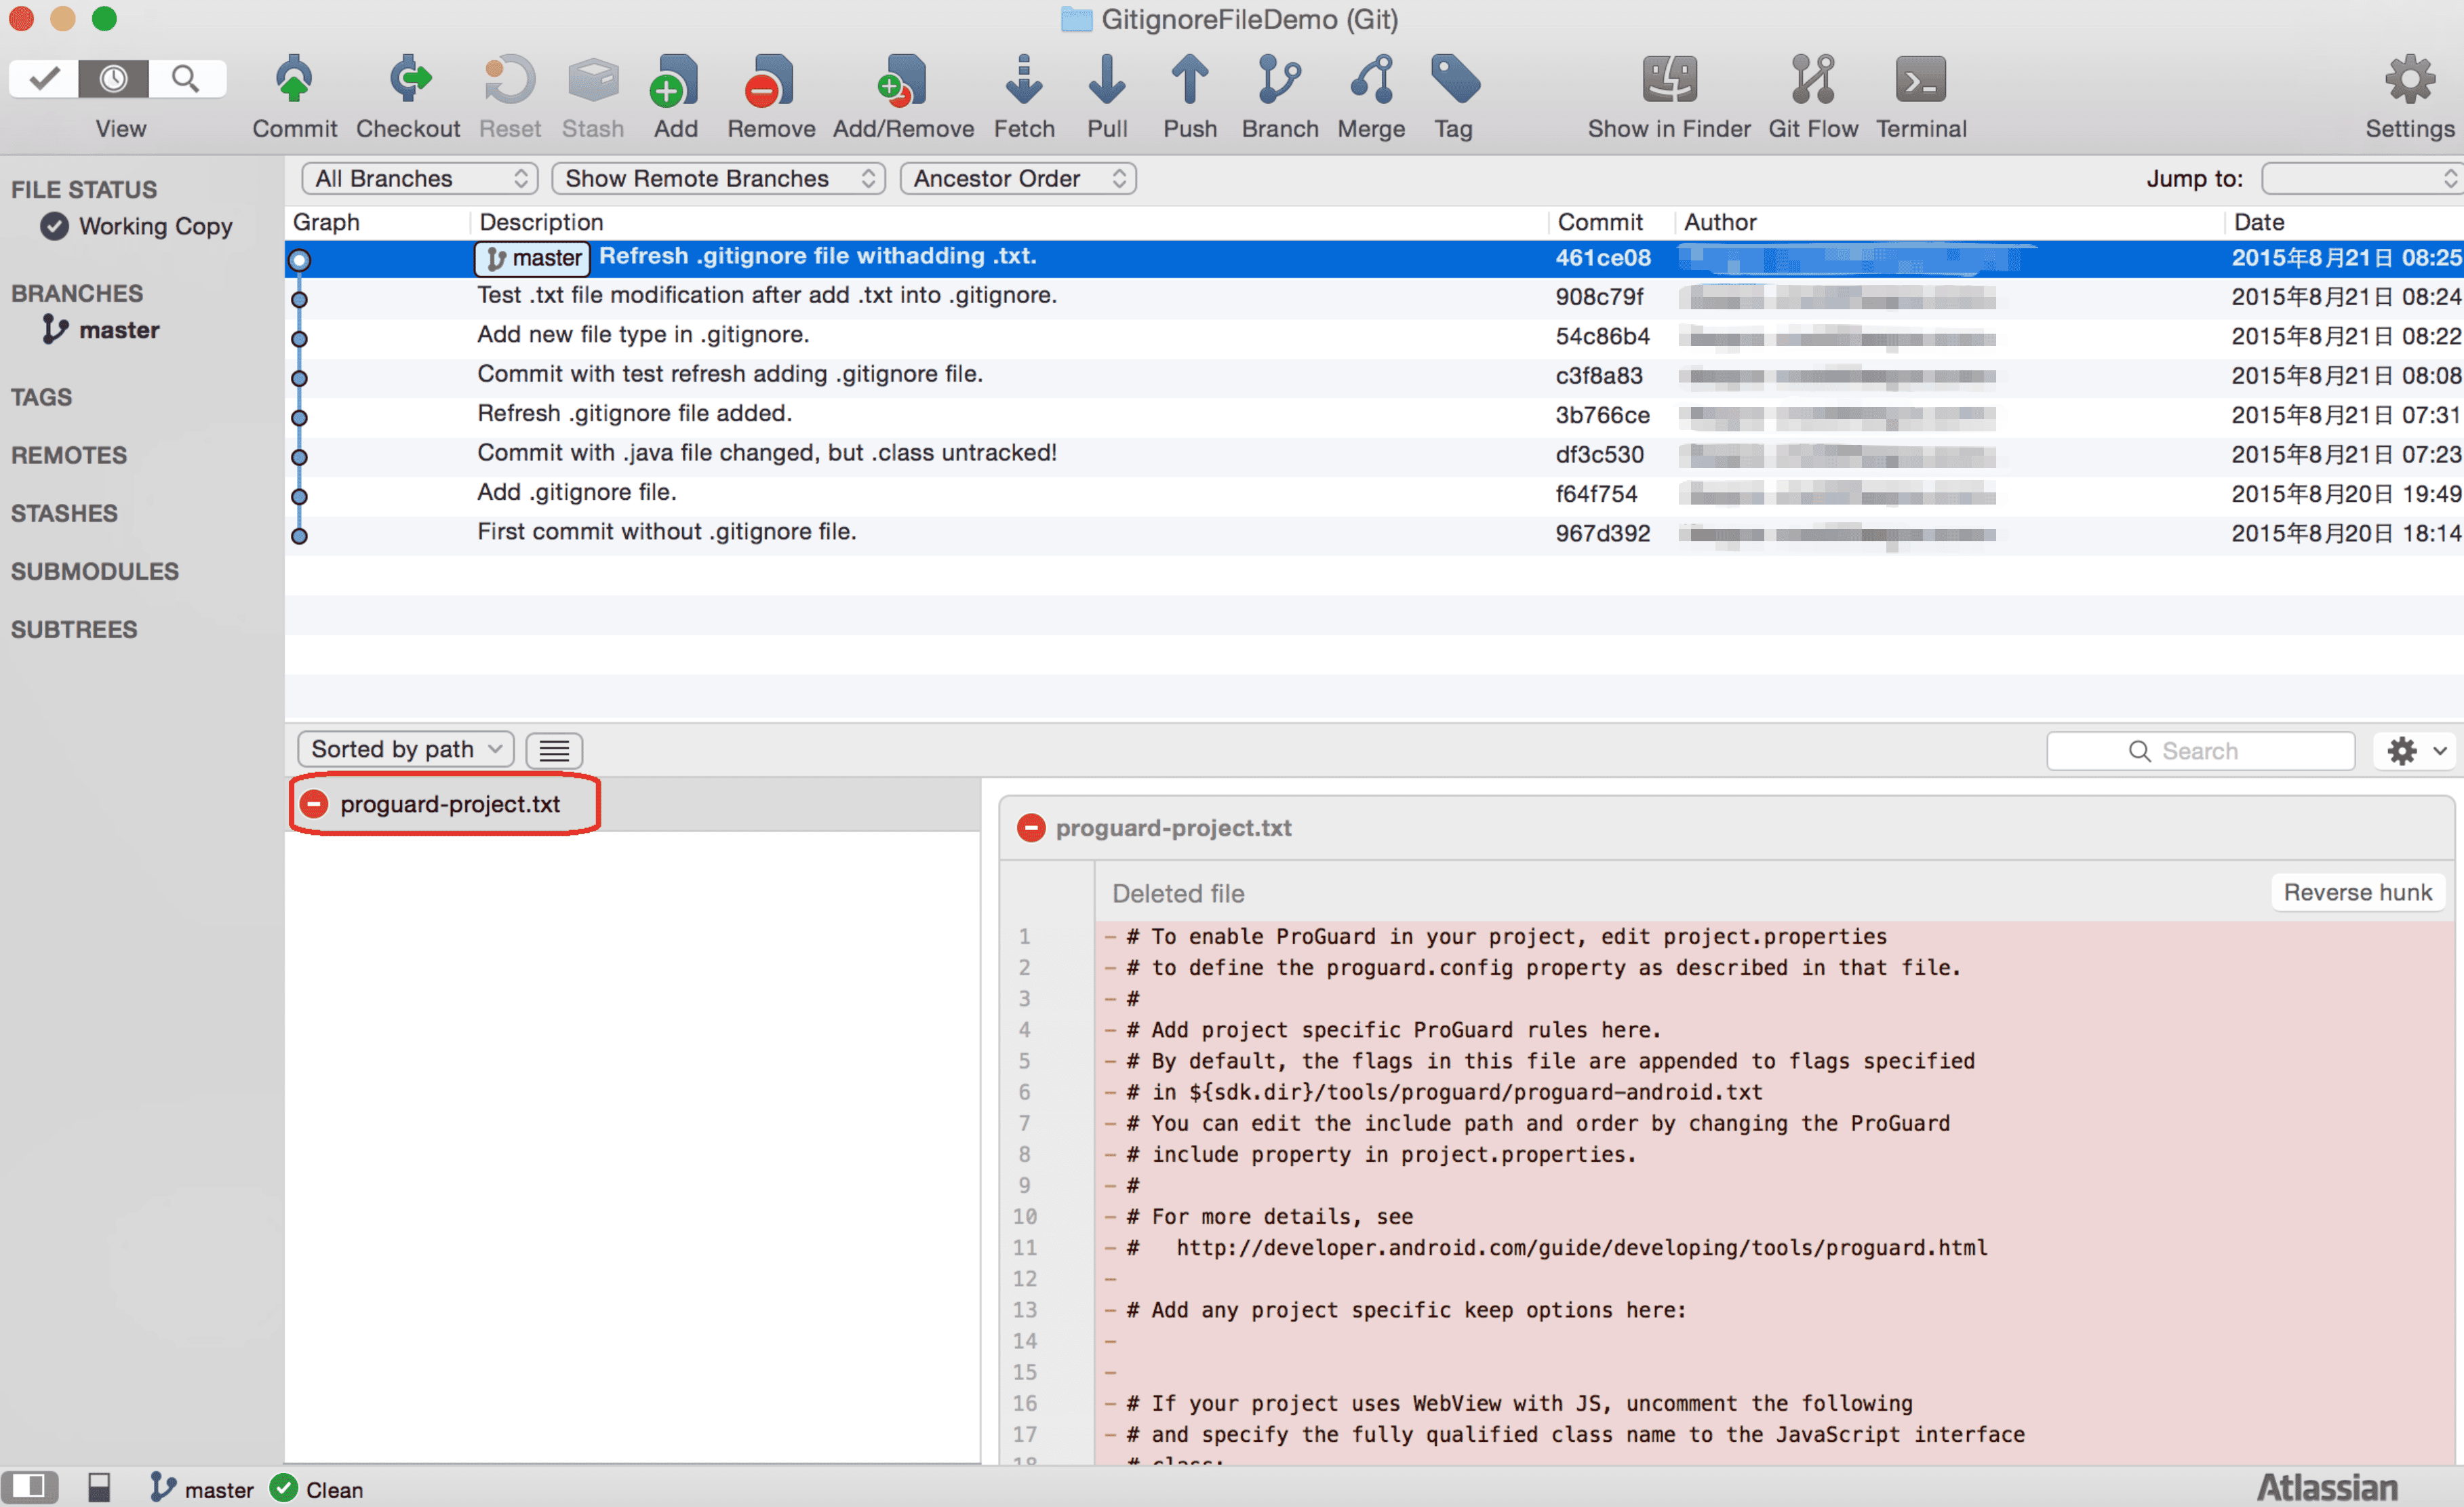Expand the TAGS sidebar section
The image size is (2464, 1507).
point(41,397)
